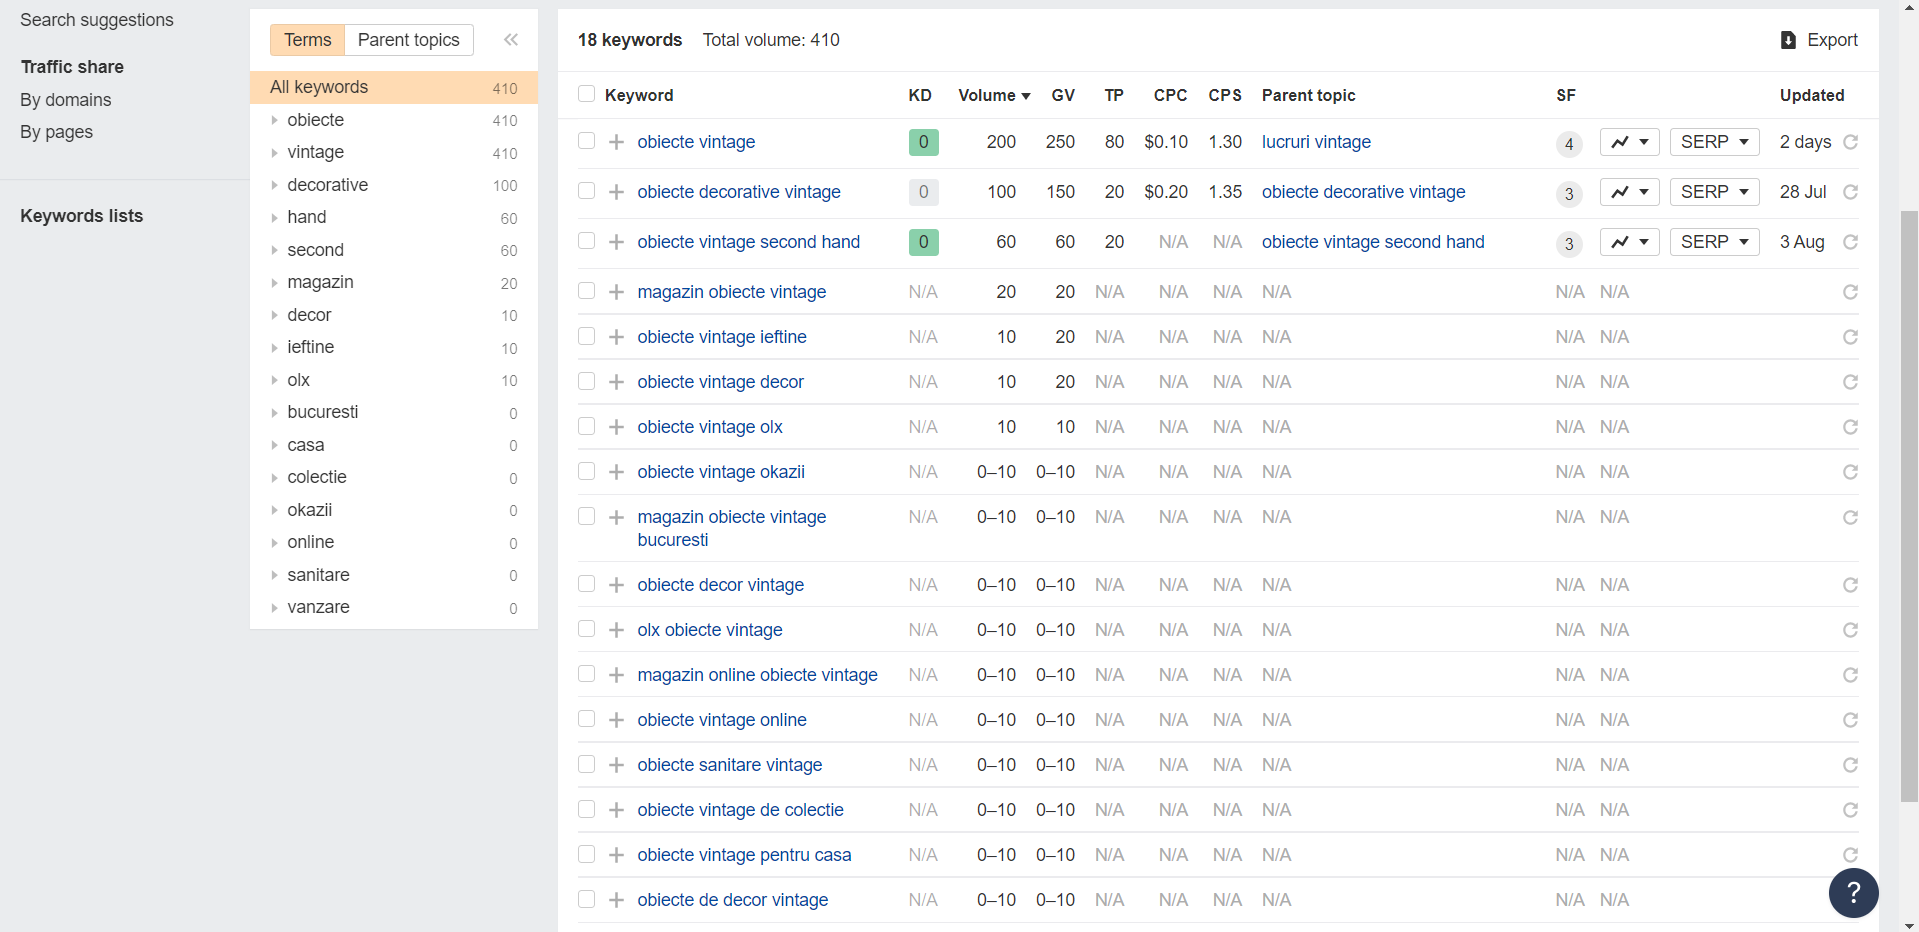Collapse the terms sidebar with double-chevron icon
The height and width of the screenshot is (932, 1919).
click(511, 40)
